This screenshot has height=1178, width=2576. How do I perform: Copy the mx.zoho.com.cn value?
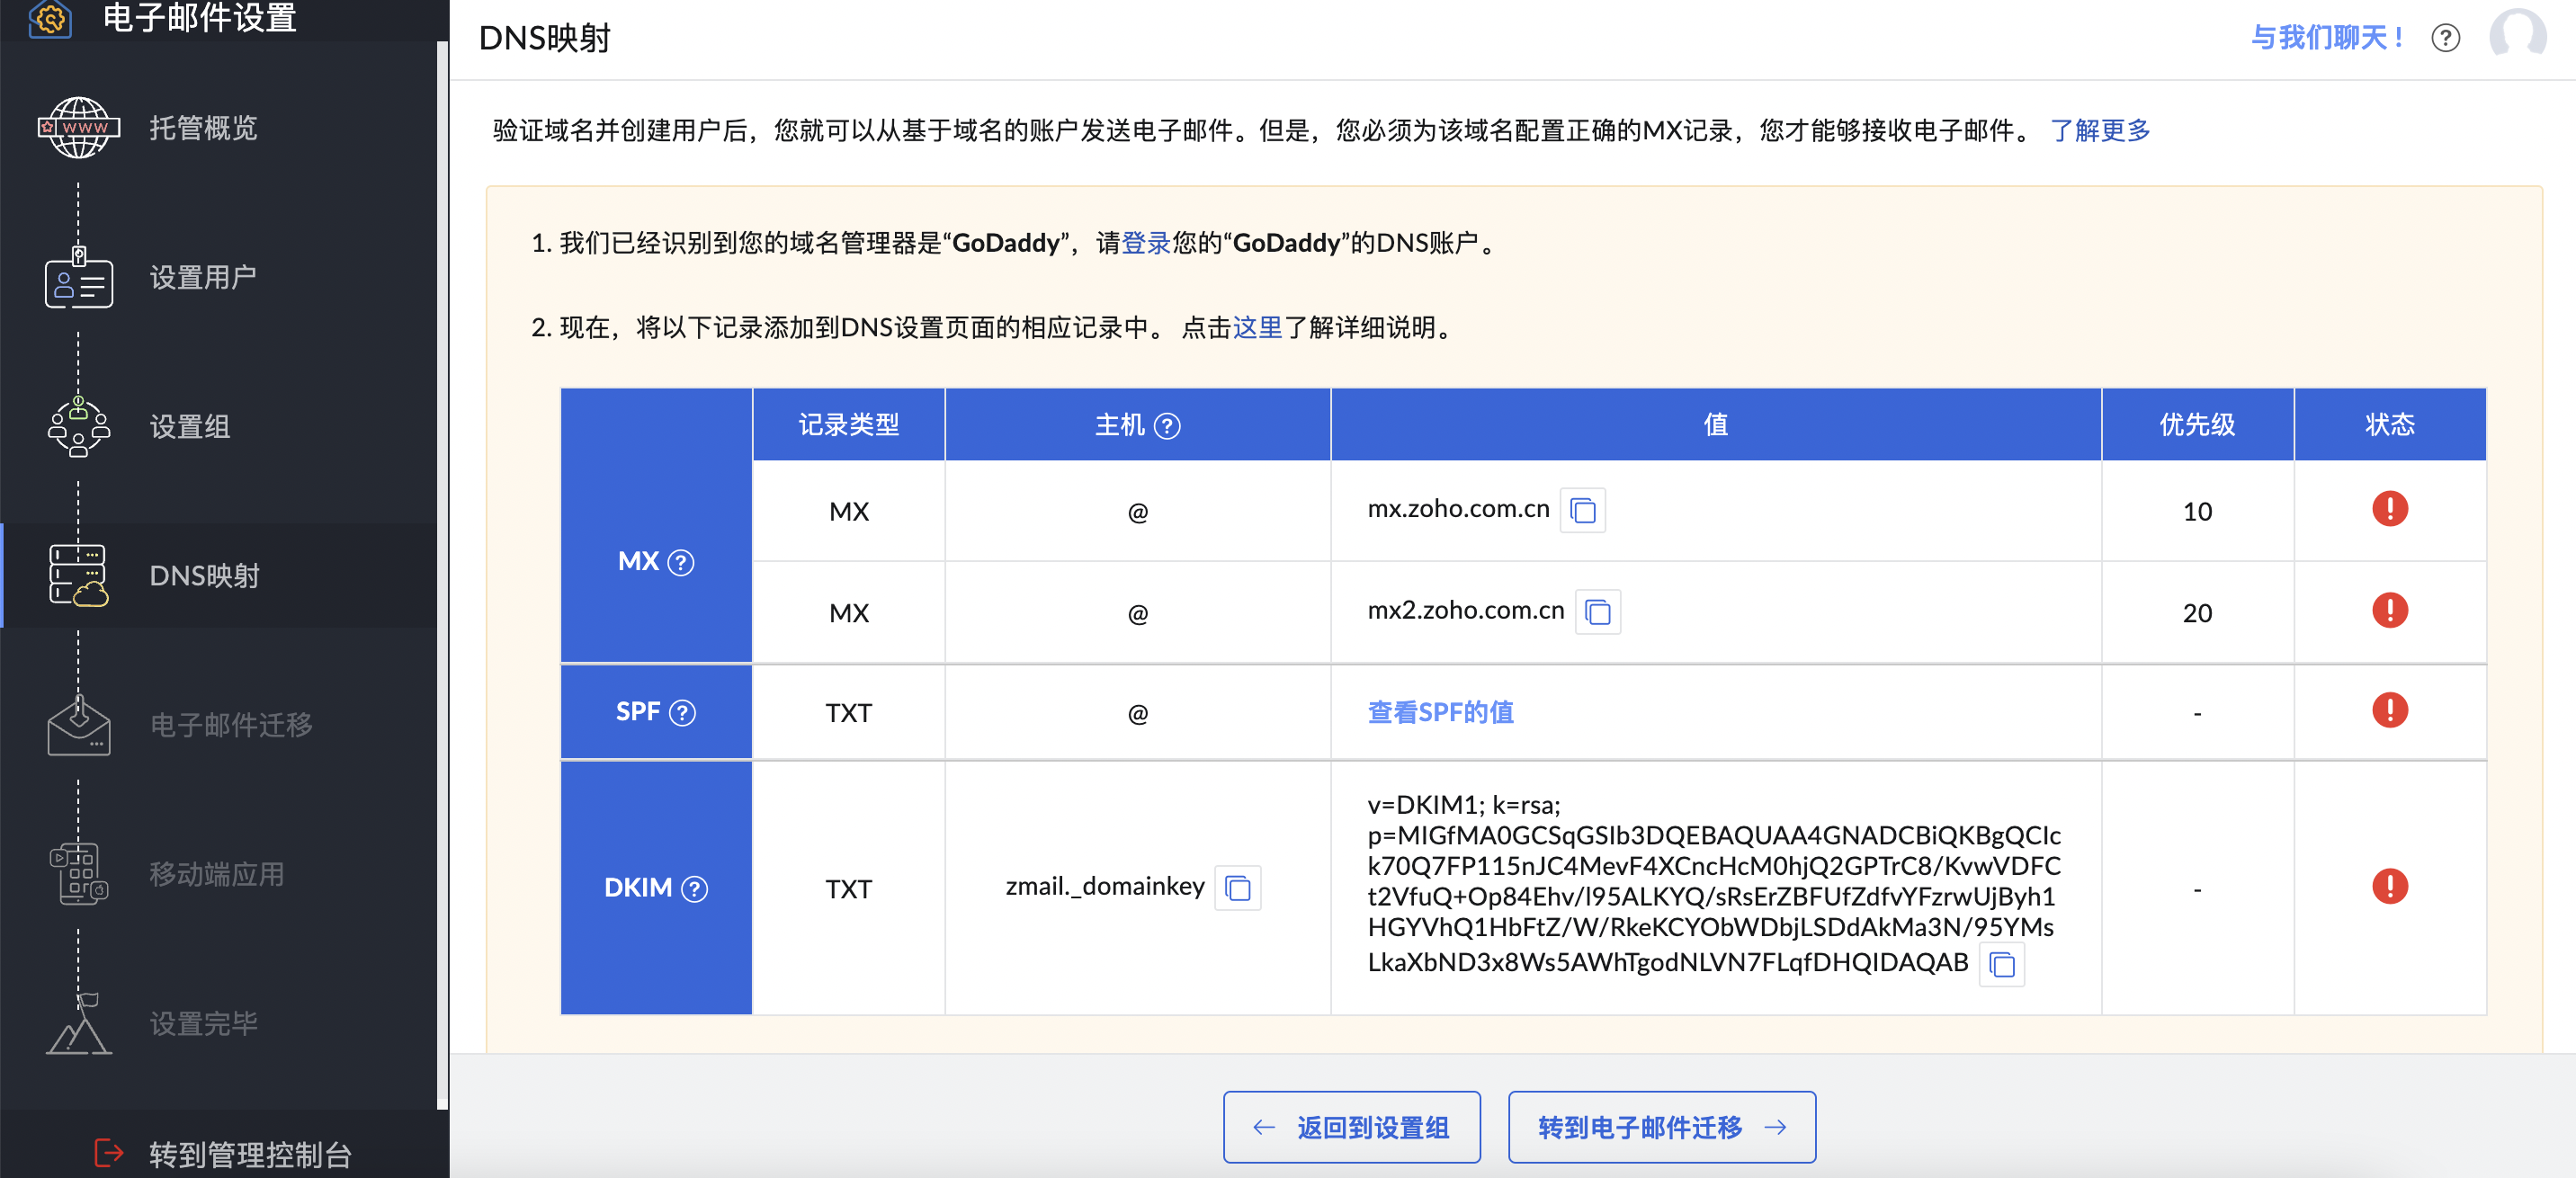(x=1582, y=511)
